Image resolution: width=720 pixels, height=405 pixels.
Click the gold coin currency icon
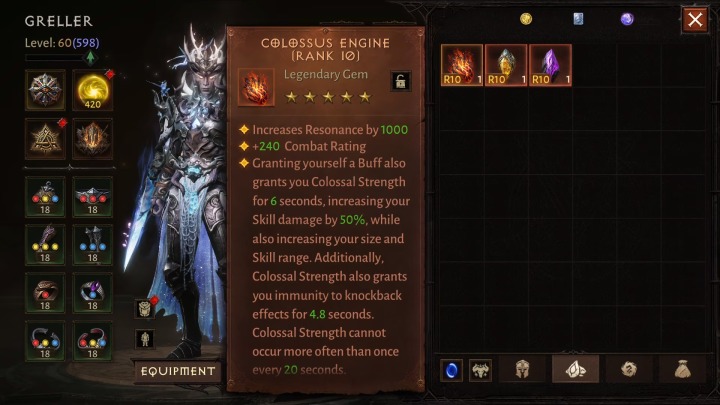click(x=526, y=19)
